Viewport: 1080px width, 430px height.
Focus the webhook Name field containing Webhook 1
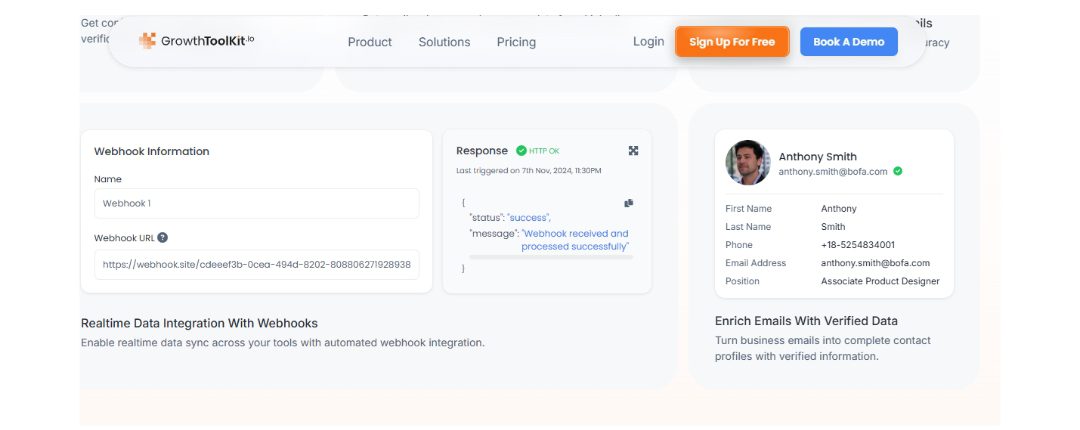pos(257,203)
